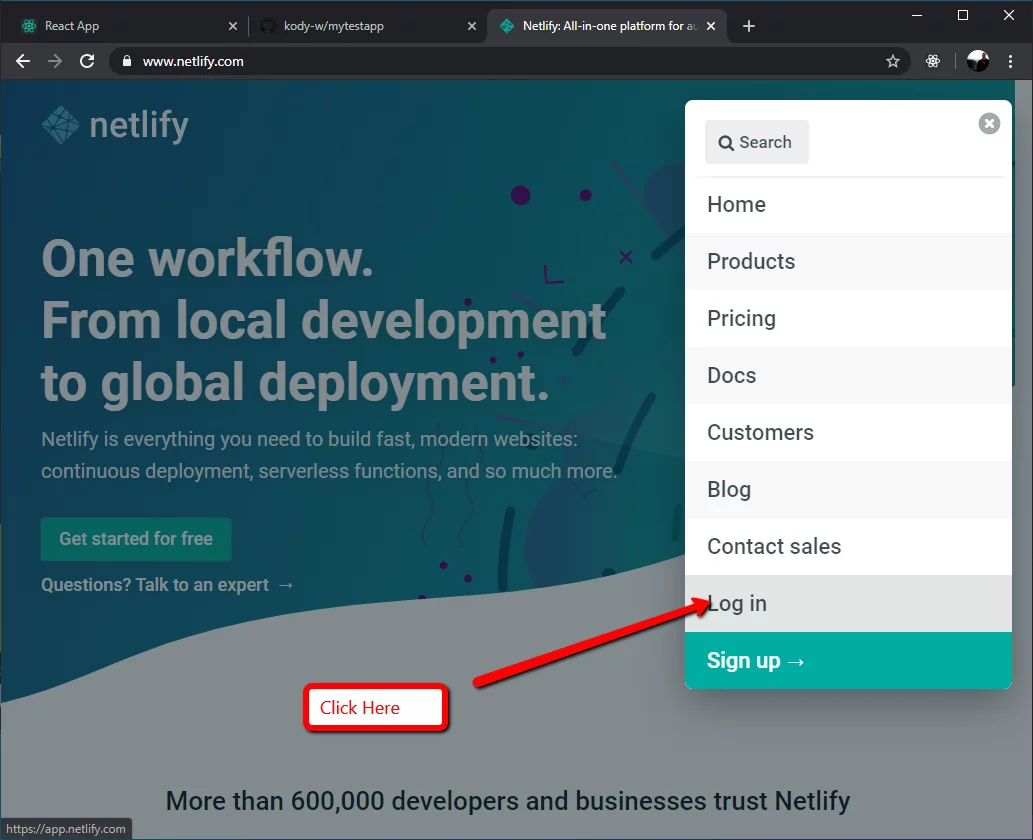Image resolution: width=1033 pixels, height=840 pixels.
Task: Reload the Netlify page
Action: 87,61
